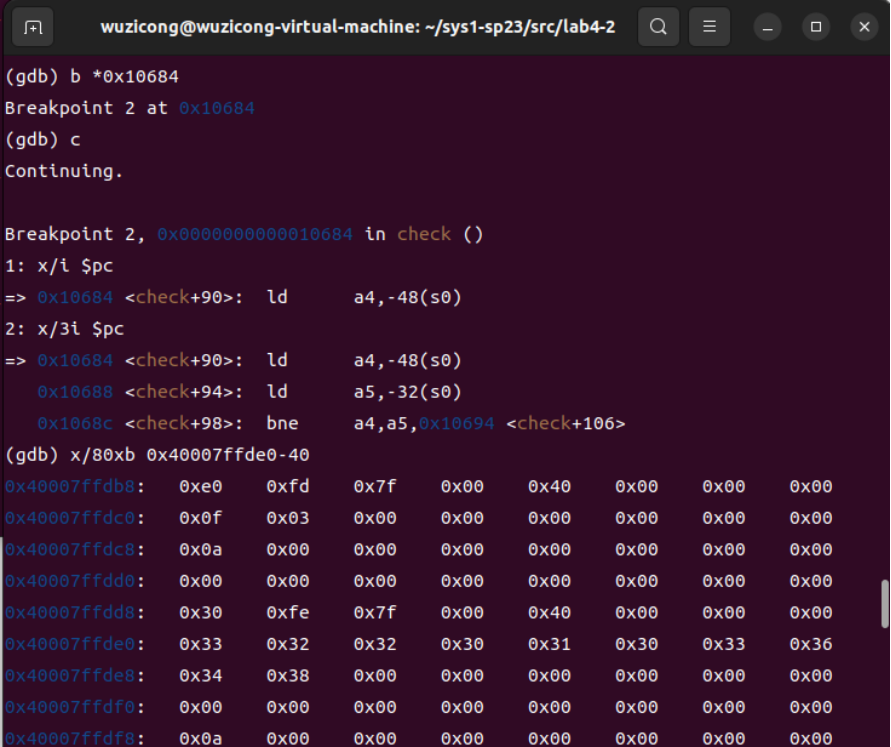Click the window title text
The width and height of the screenshot is (891, 747).
pos(358,27)
